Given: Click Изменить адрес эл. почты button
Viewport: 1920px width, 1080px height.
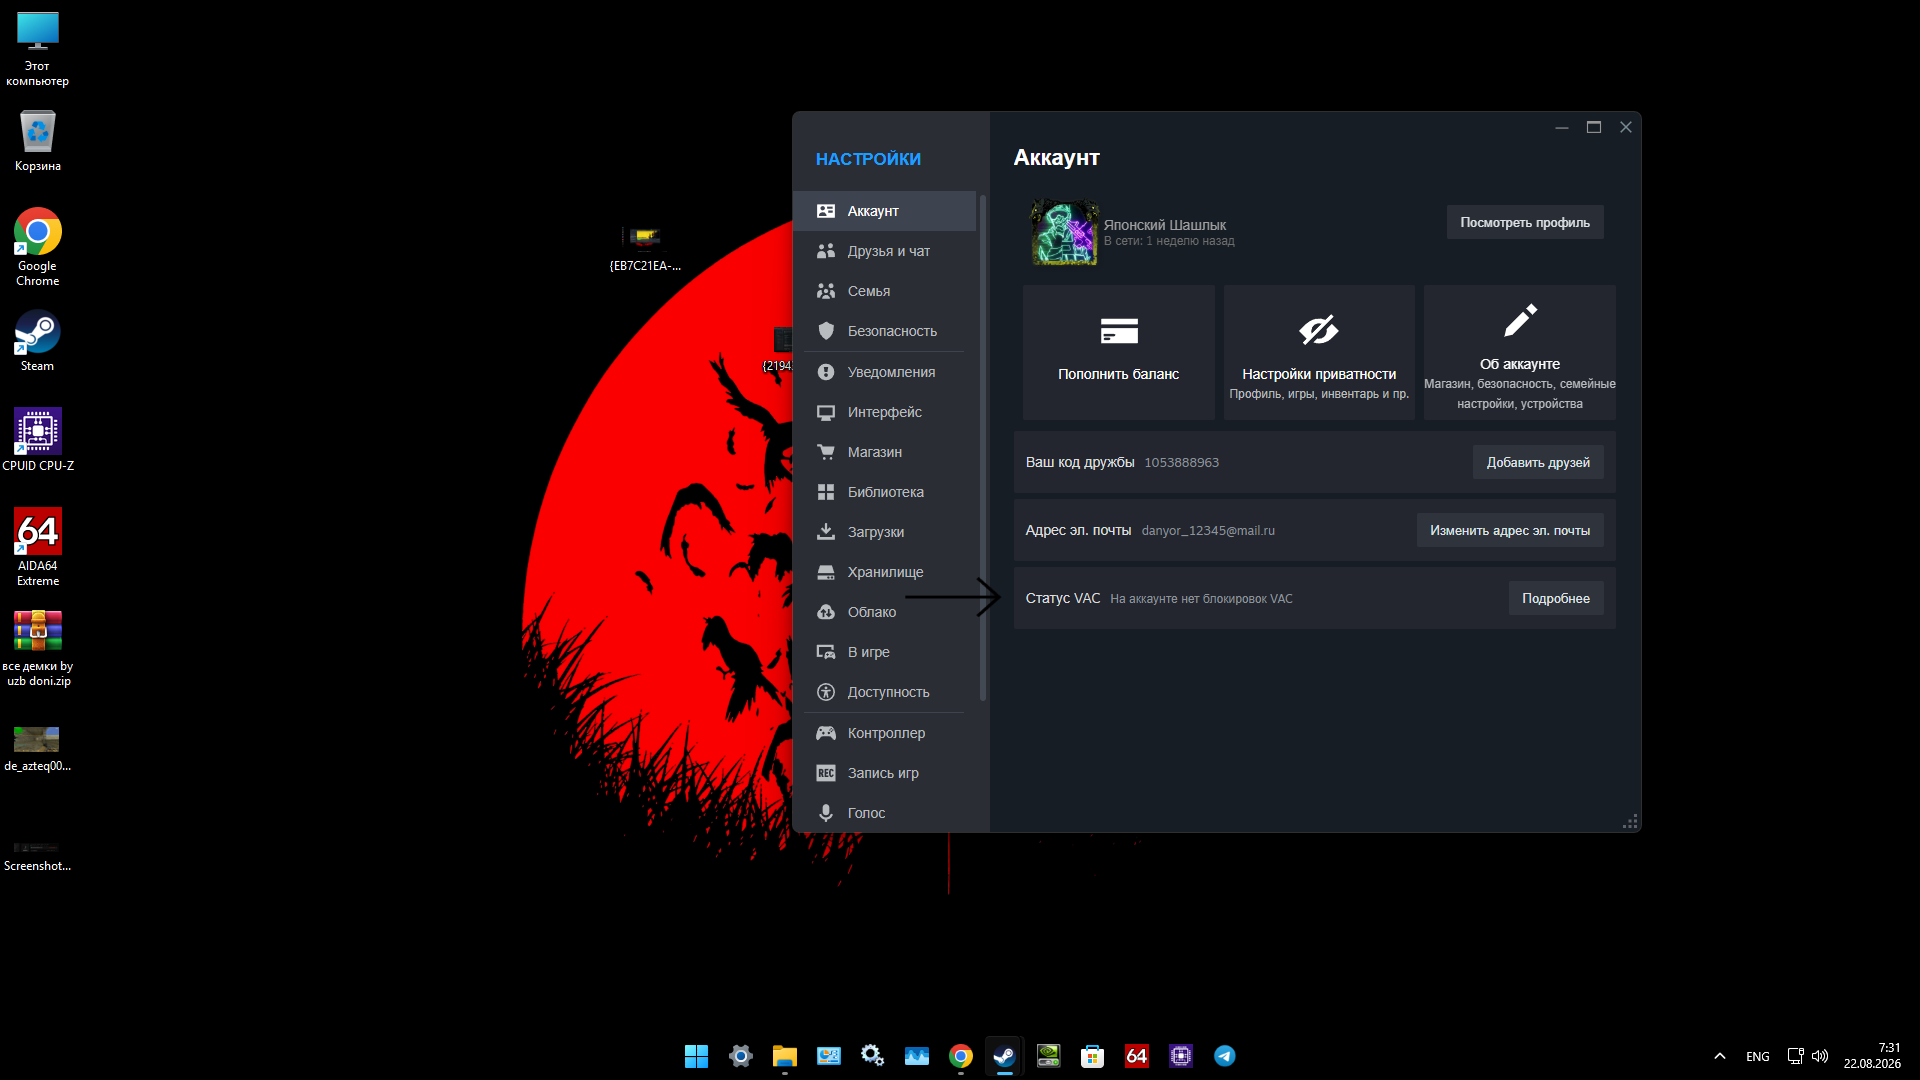Looking at the screenshot, I should coord(1510,530).
